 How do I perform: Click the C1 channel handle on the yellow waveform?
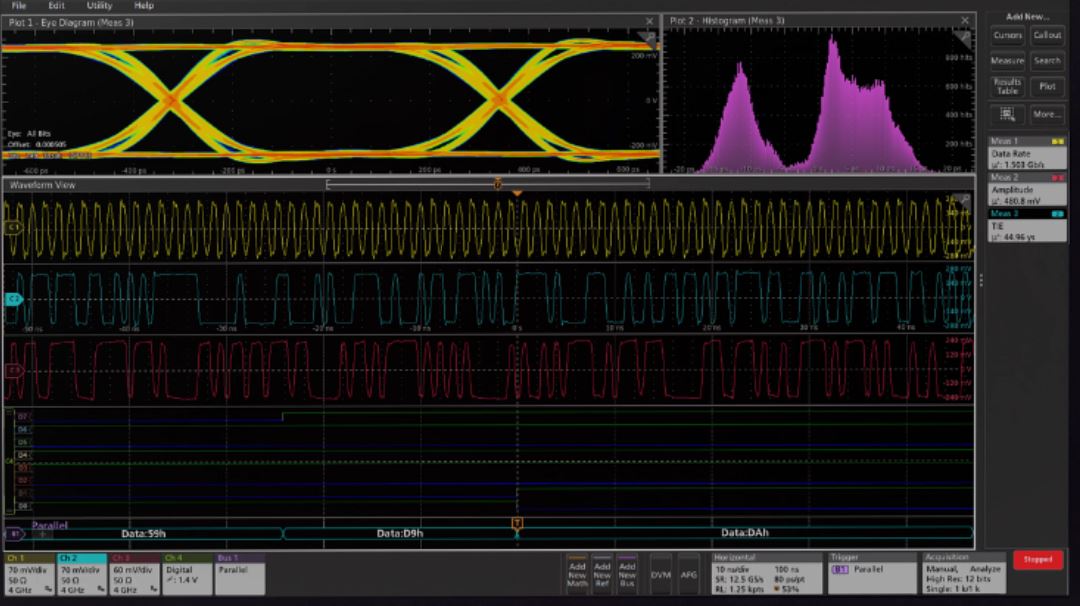[13, 227]
